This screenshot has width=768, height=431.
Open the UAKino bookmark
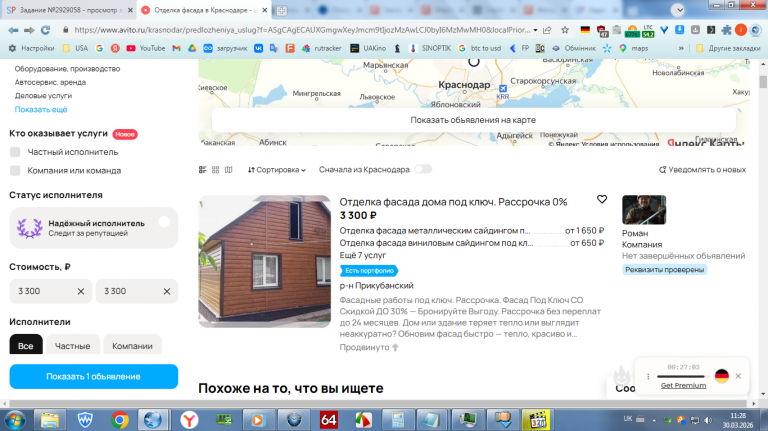tap(368, 48)
